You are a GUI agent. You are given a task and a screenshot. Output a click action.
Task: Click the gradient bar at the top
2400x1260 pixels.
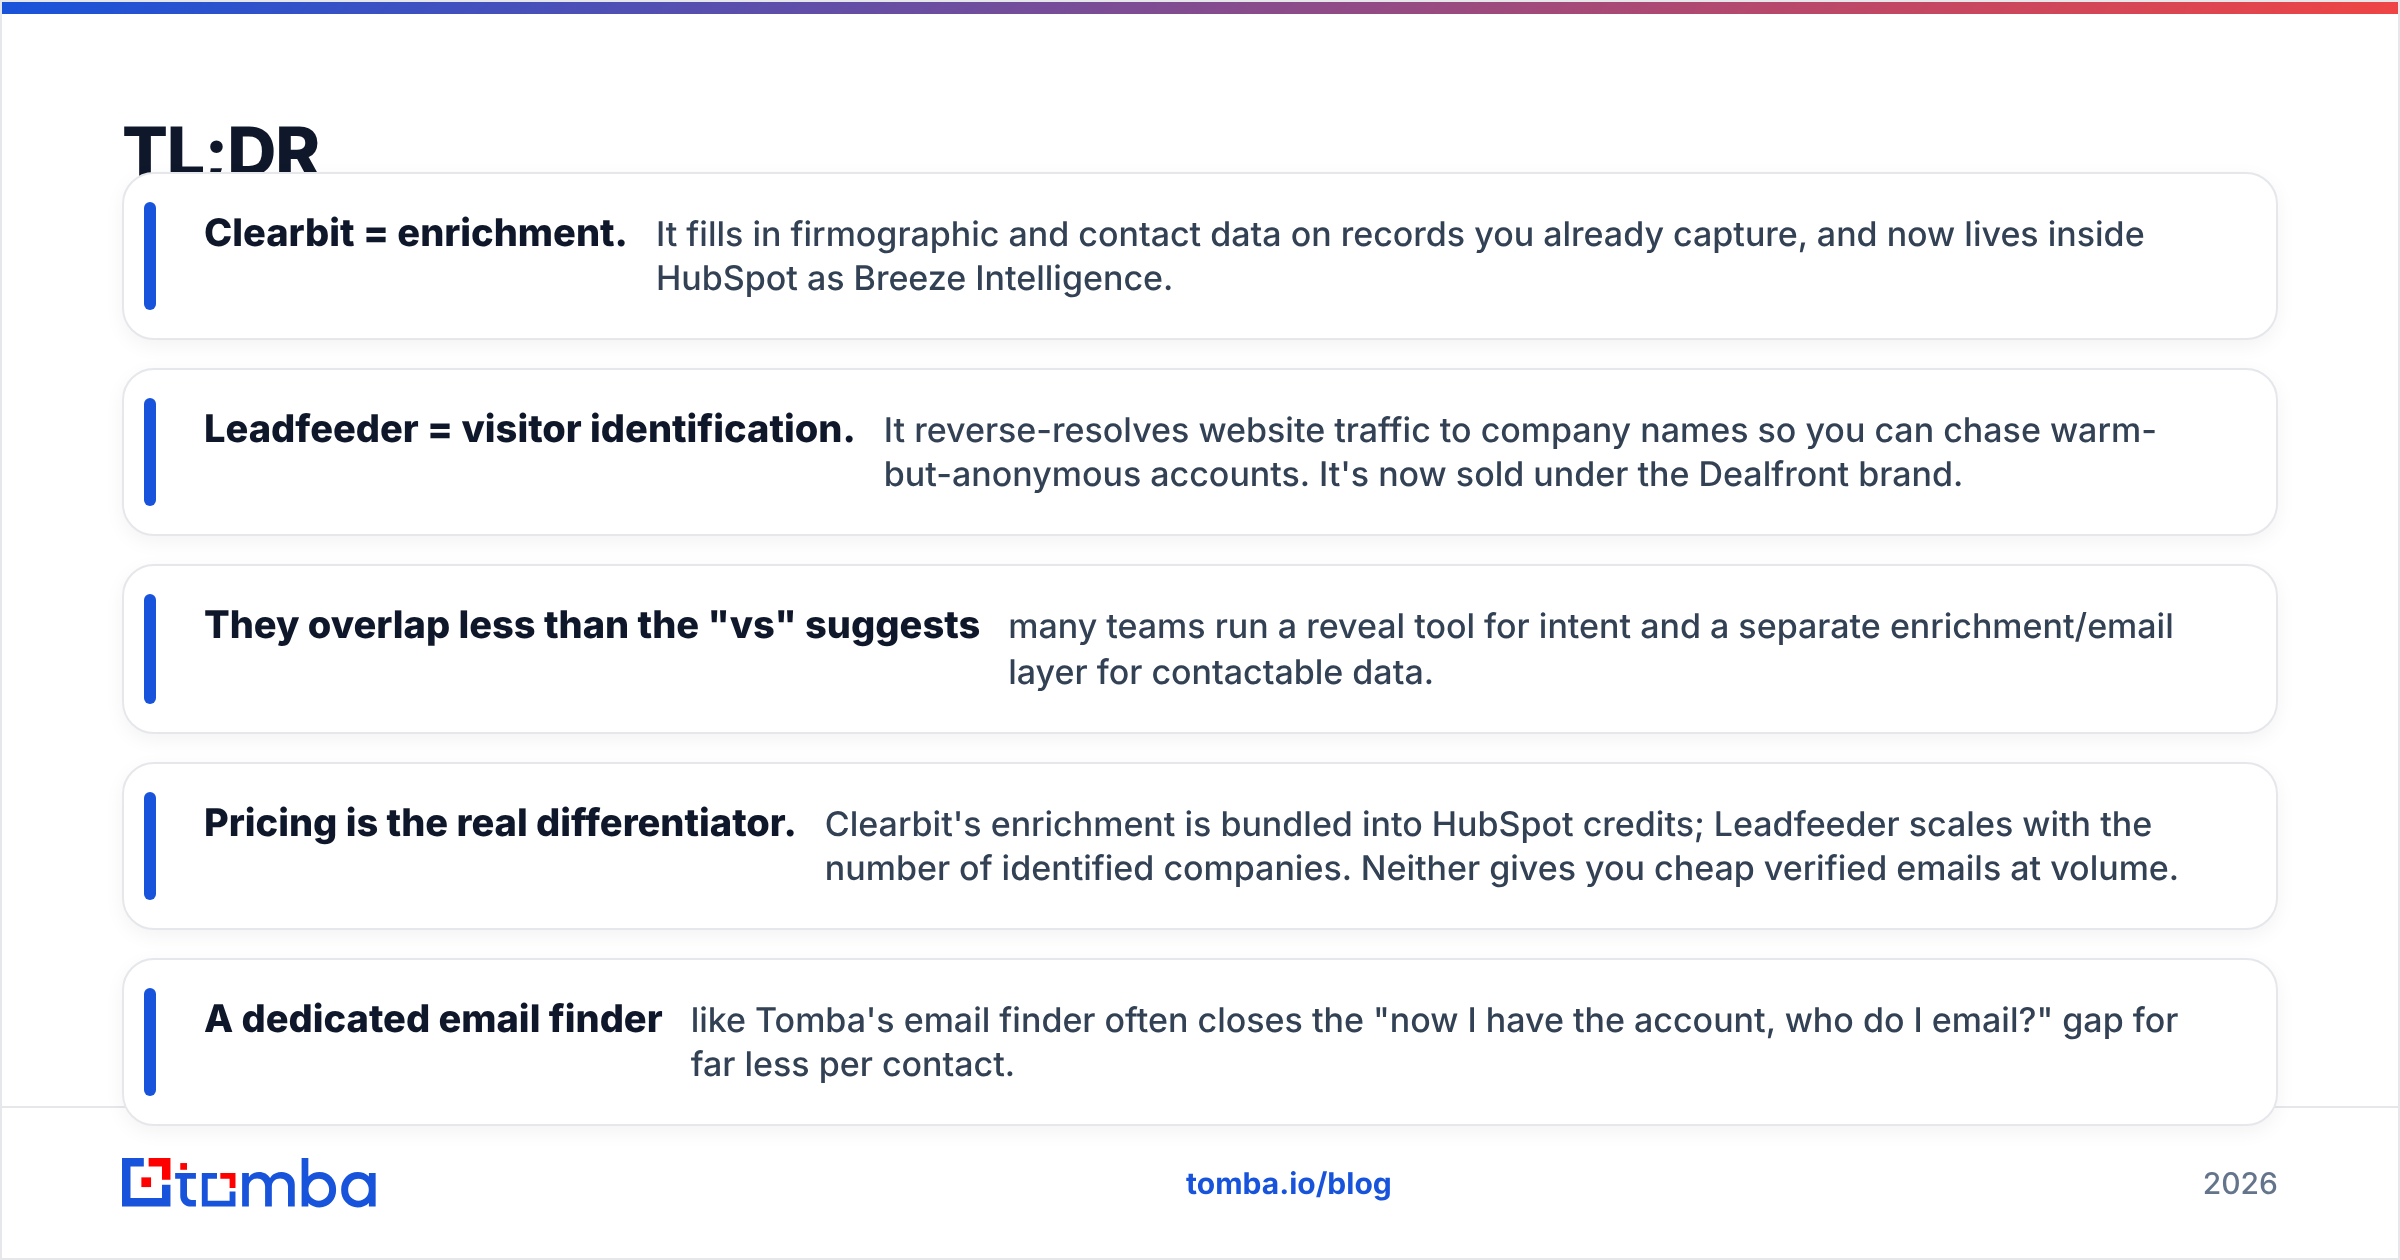click(1200, 7)
